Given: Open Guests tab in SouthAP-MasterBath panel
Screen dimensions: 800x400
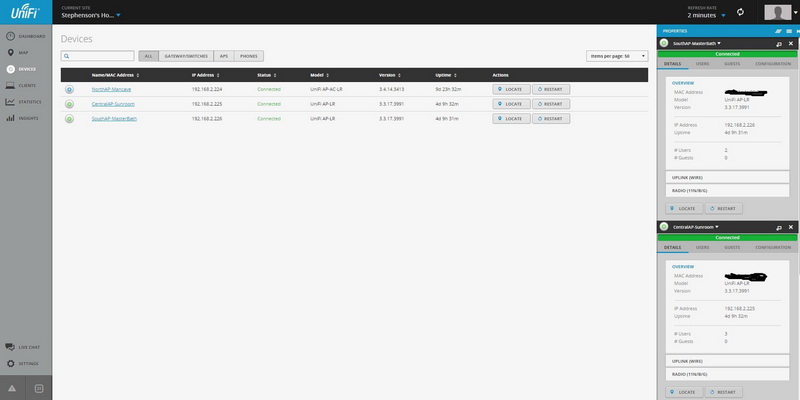Looking at the screenshot, I should tap(732, 64).
